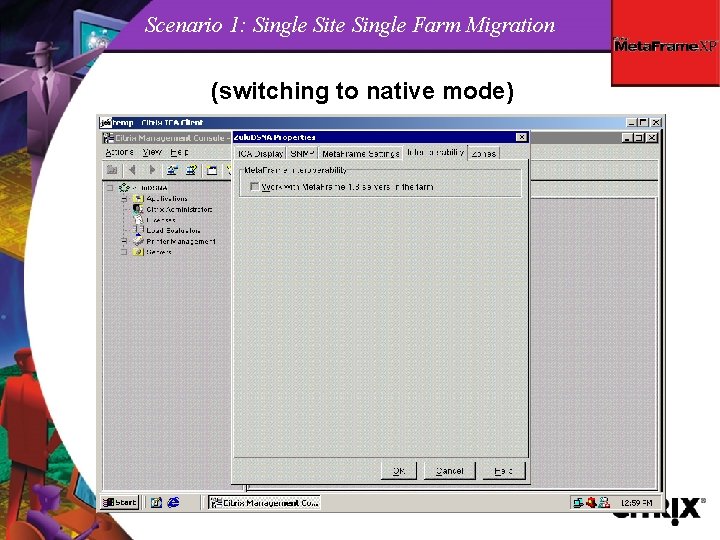Confirm the properties dialog with OK

(399, 471)
